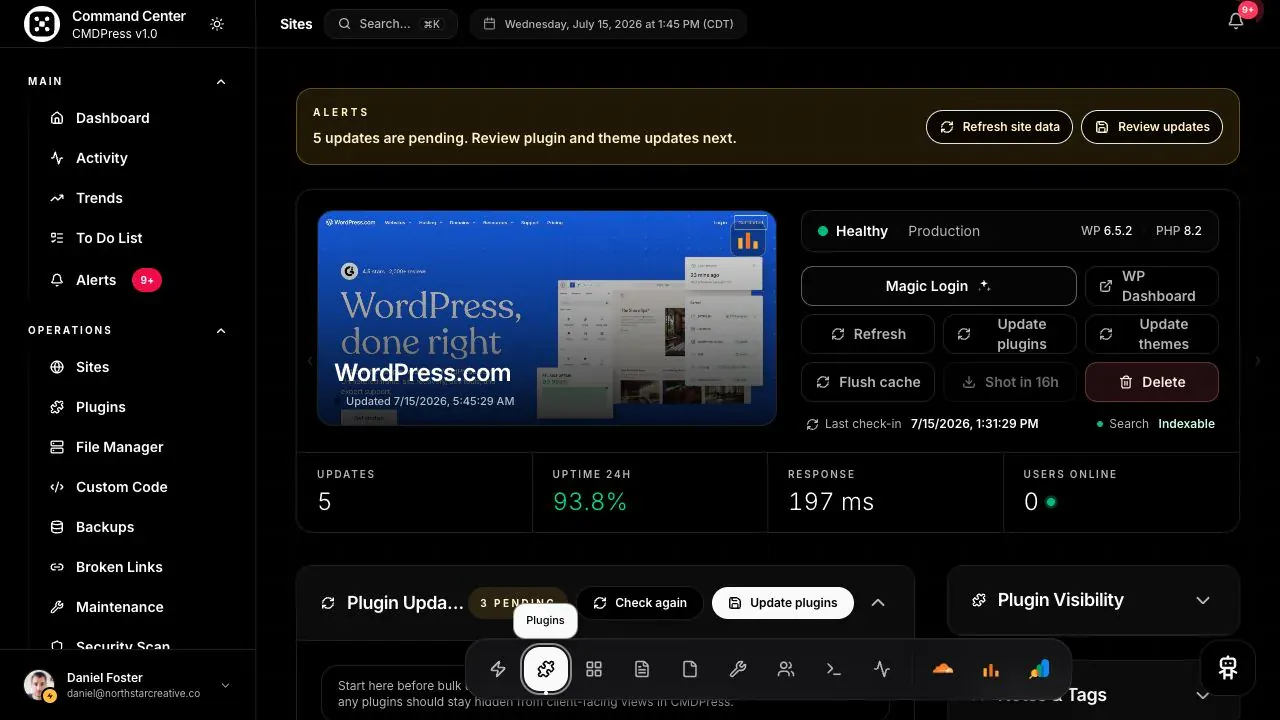Click Check again in Plugin Updates
1280x720 pixels.
(640, 603)
